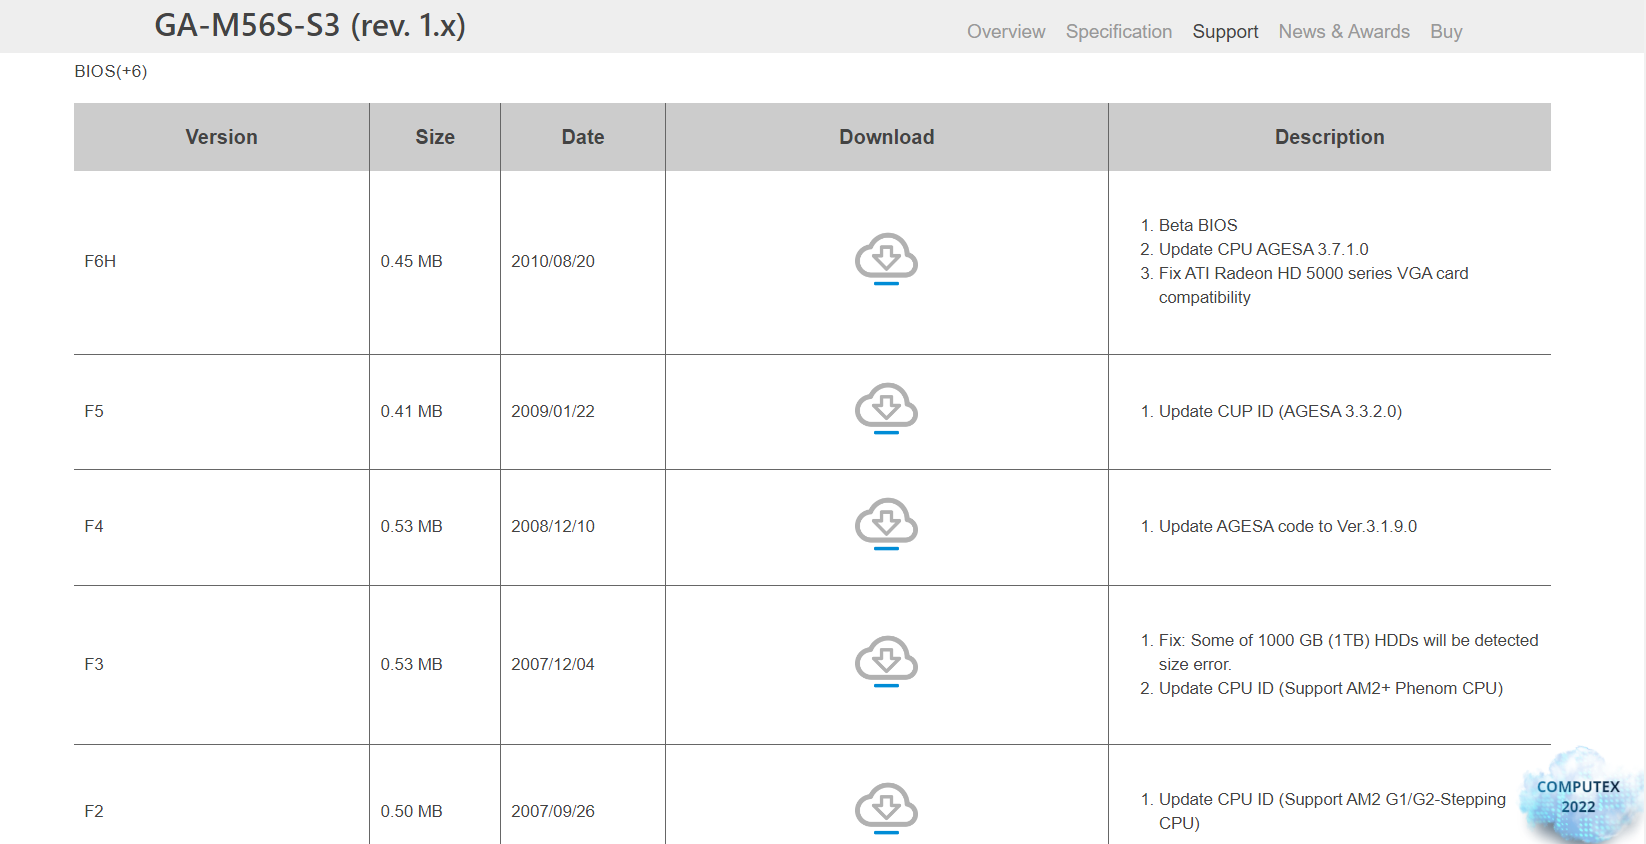Image resolution: width=1646 pixels, height=844 pixels.
Task: Open the Buy tab
Action: tap(1446, 32)
